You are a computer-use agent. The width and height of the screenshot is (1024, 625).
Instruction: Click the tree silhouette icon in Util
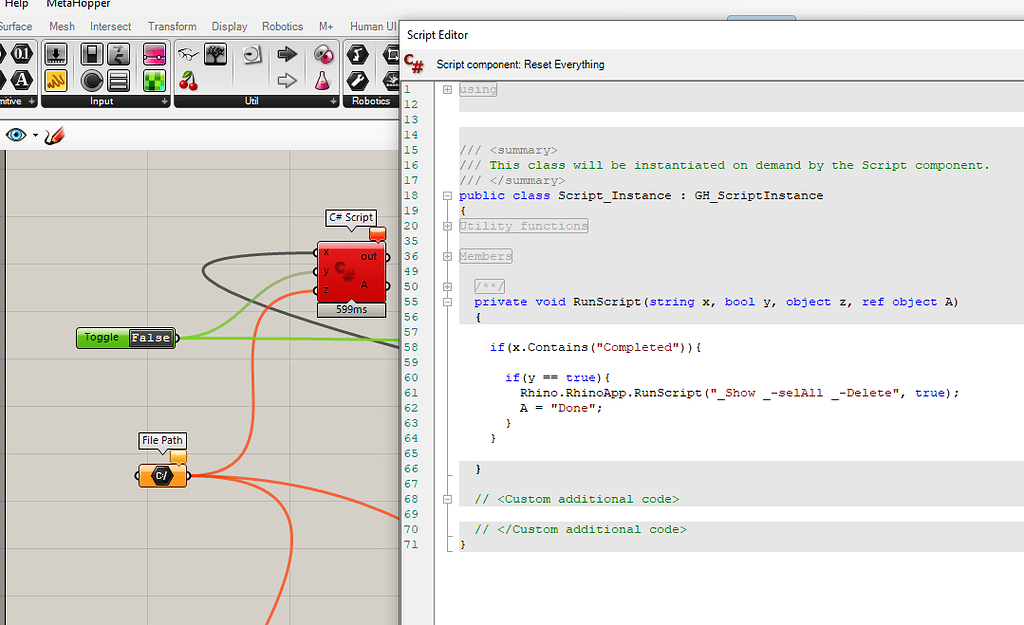point(215,54)
